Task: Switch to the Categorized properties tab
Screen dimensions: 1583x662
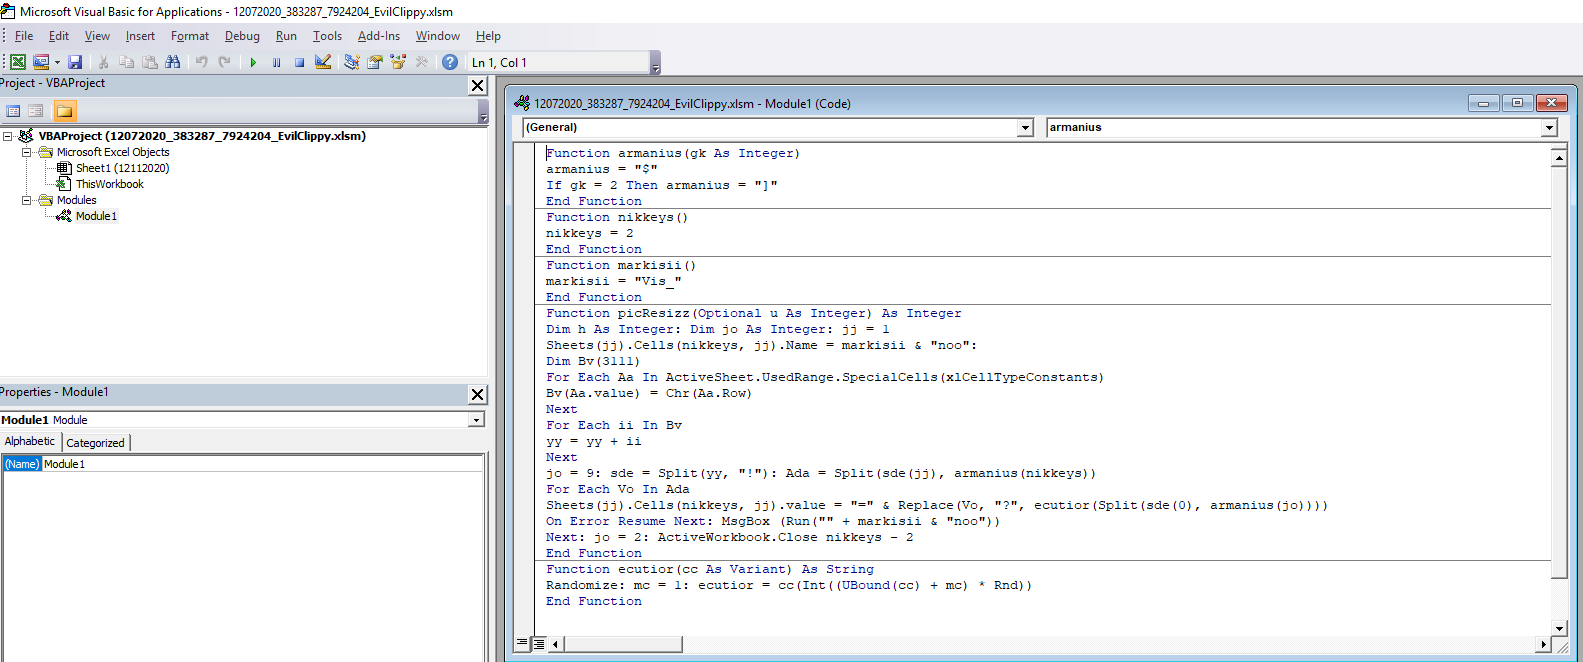Action: [95, 442]
